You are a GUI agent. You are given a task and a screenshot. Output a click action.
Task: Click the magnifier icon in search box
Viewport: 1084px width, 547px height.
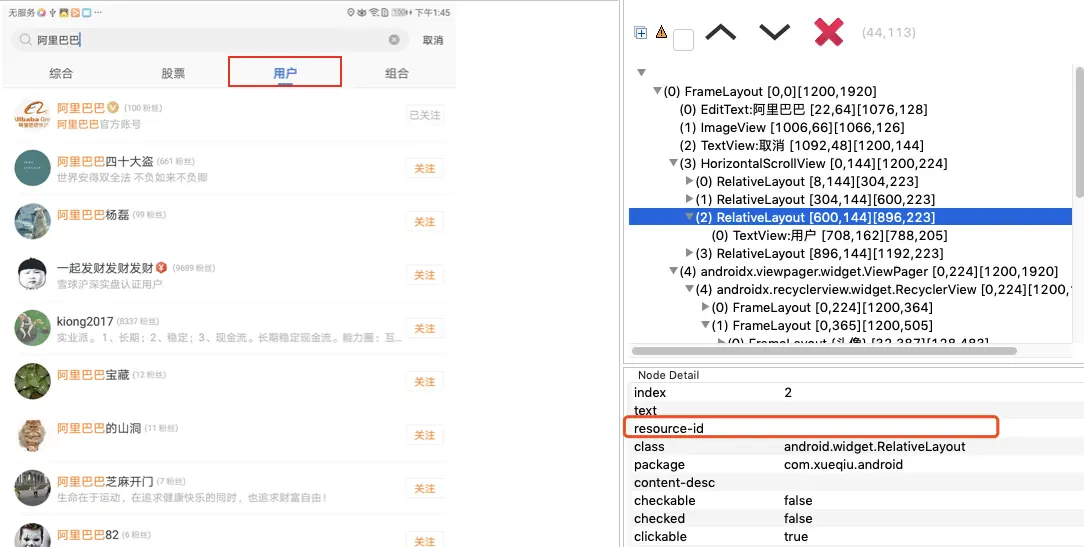click(x=26, y=40)
